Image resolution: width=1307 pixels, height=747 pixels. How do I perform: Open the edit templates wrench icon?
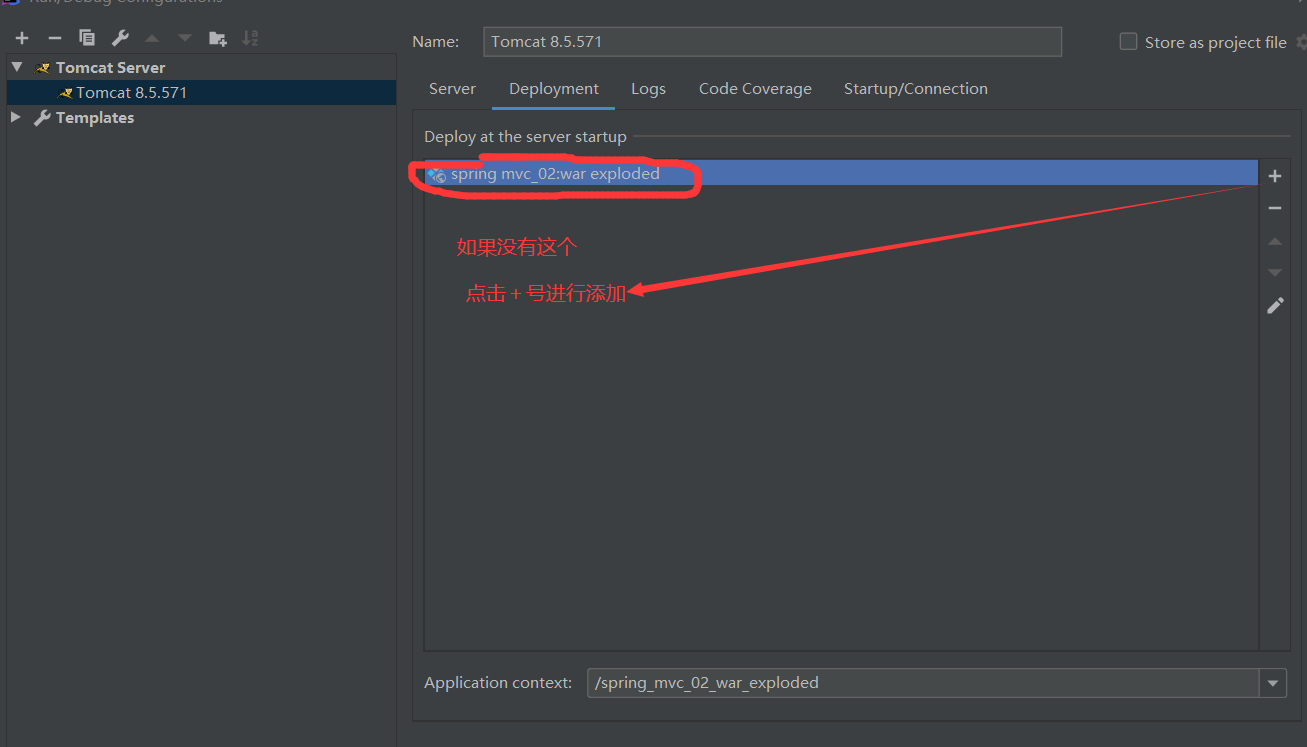[120, 38]
